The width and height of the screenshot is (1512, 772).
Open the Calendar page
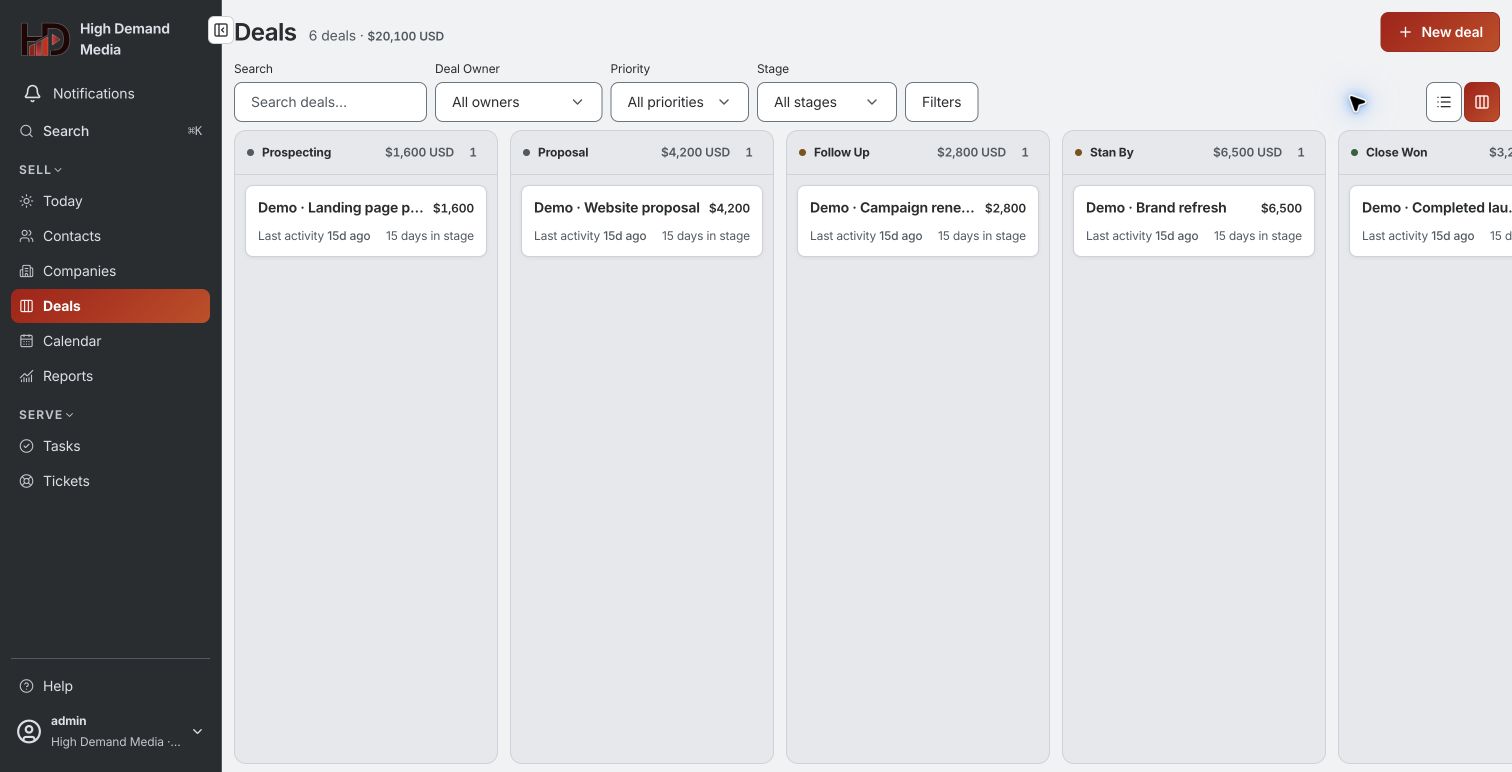[110, 341]
